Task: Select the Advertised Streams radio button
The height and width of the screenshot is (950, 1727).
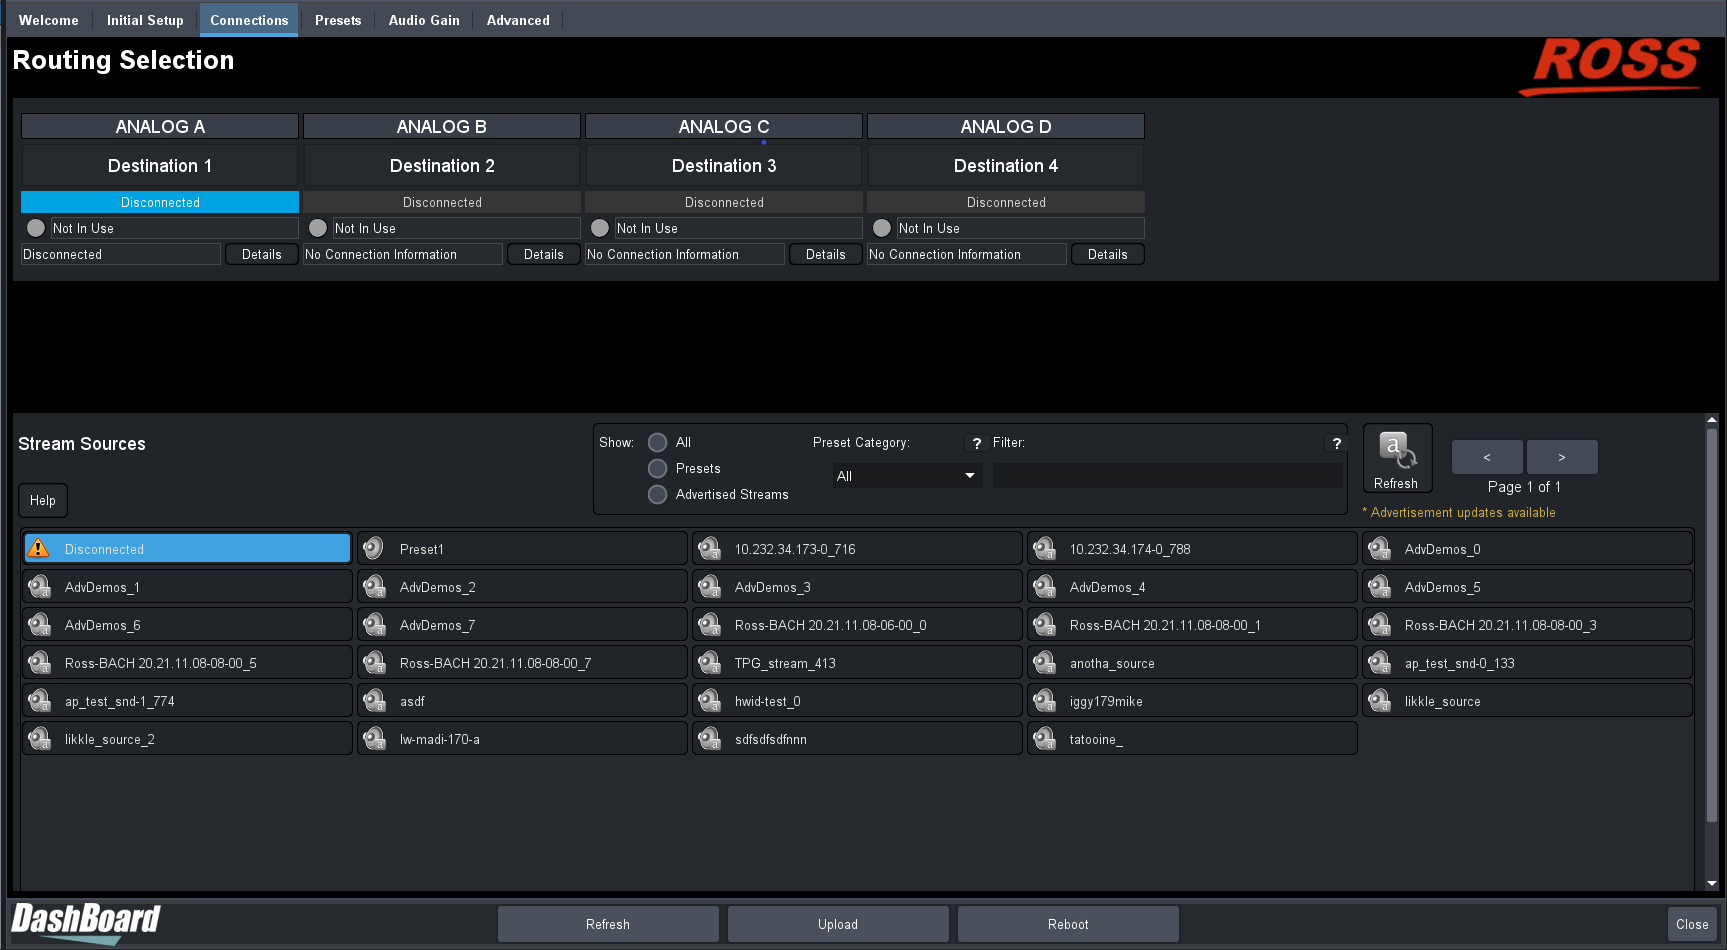Action: coord(657,494)
